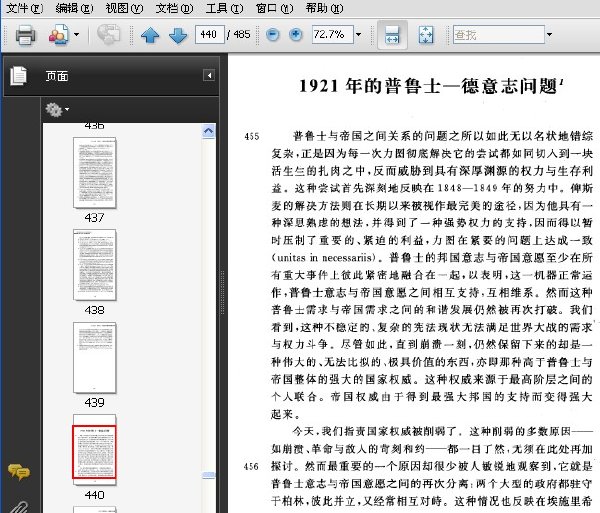Select the page 437 thumbnail
Screen dimensions: 600x513
coord(95,173)
